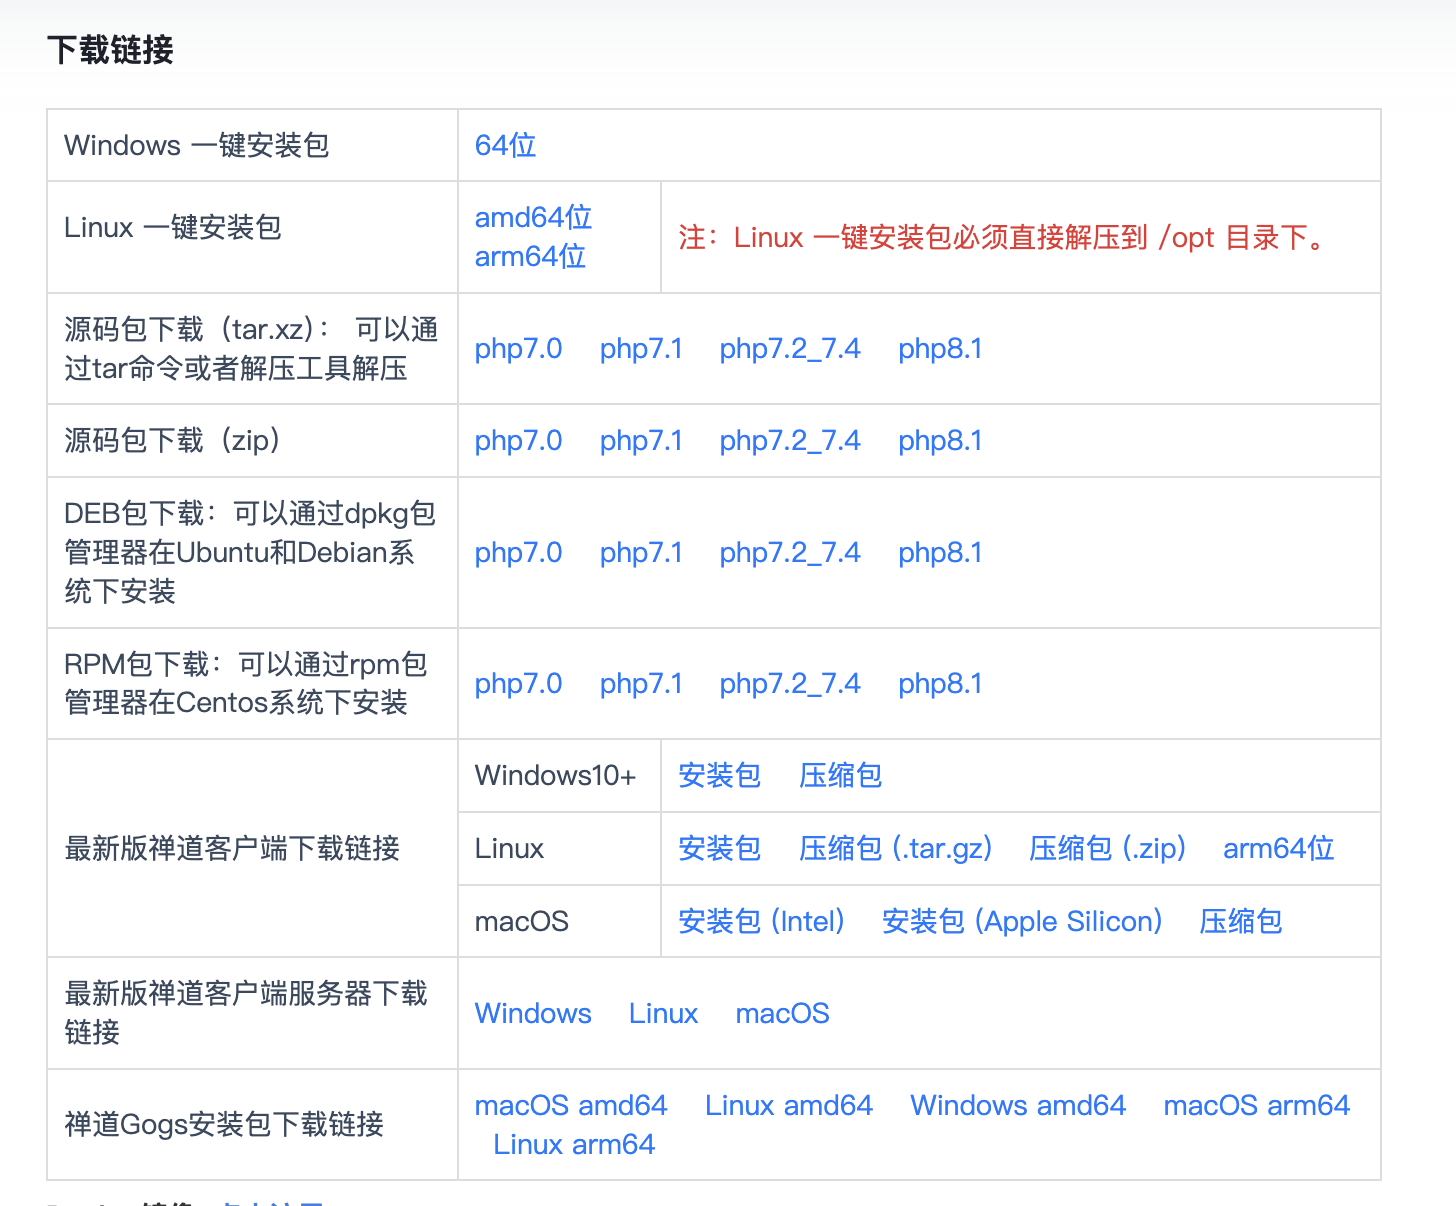Open php7.0 link in zip source row

point(518,440)
